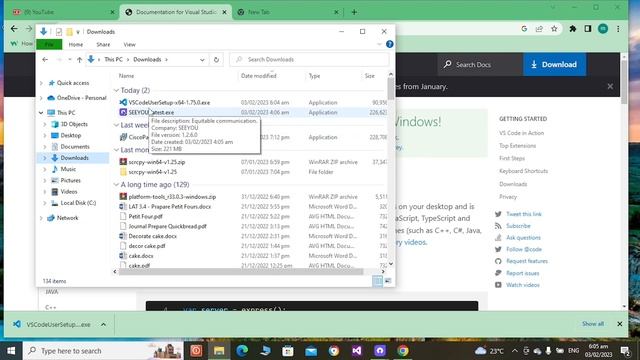Click Subscribe RSS link
The image size is (640, 360).
tap(518, 226)
